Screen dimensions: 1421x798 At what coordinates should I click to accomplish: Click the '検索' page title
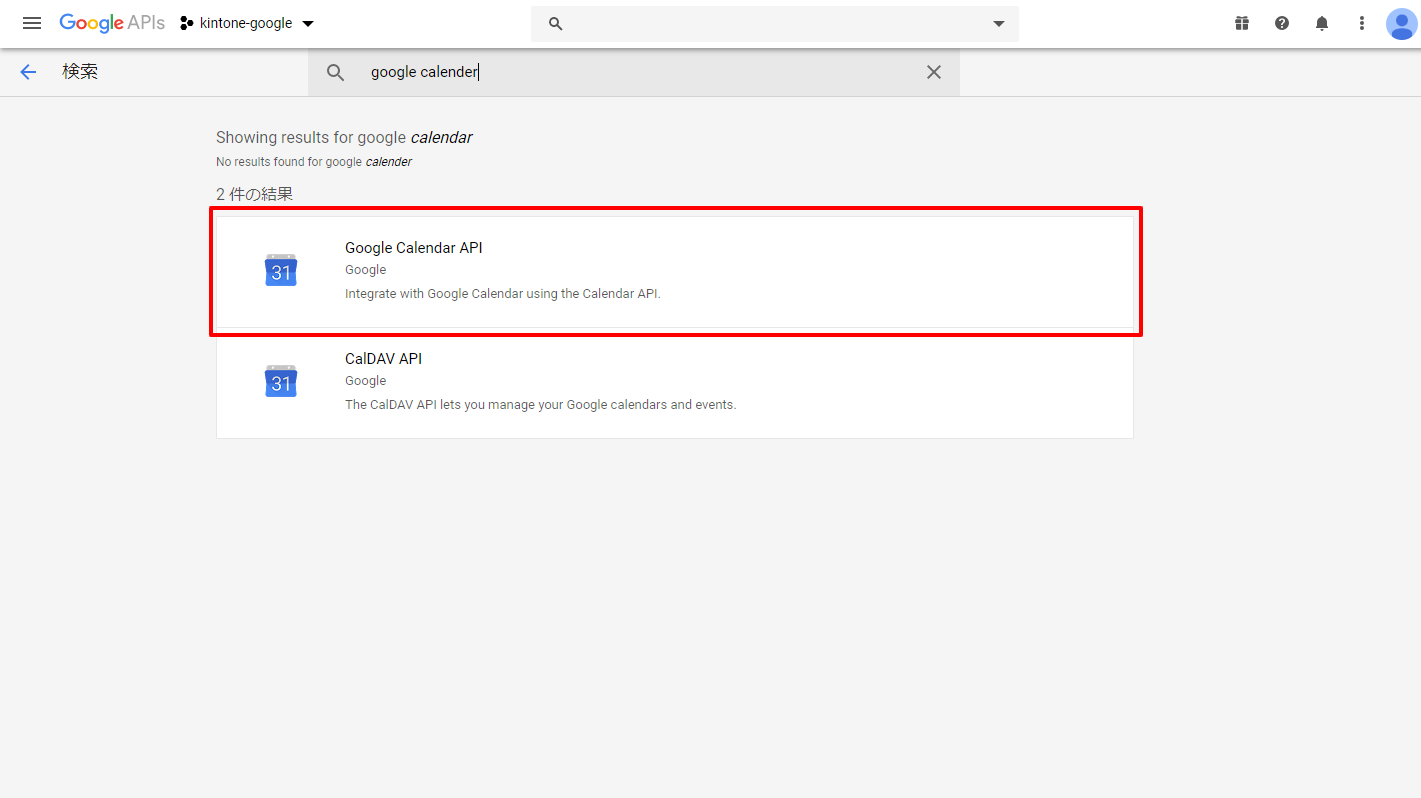pyautogui.click(x=80, y=72)
